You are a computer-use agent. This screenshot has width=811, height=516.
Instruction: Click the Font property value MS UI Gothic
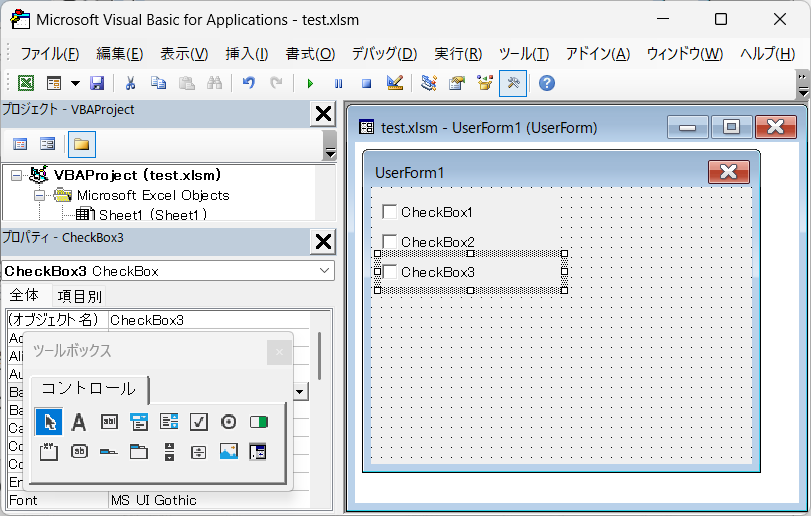(x=208, y=500)
